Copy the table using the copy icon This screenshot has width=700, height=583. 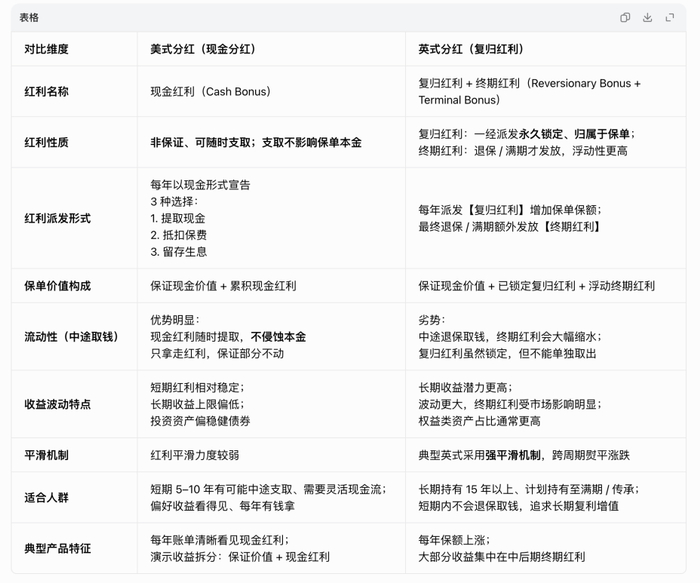click(625, 17)
